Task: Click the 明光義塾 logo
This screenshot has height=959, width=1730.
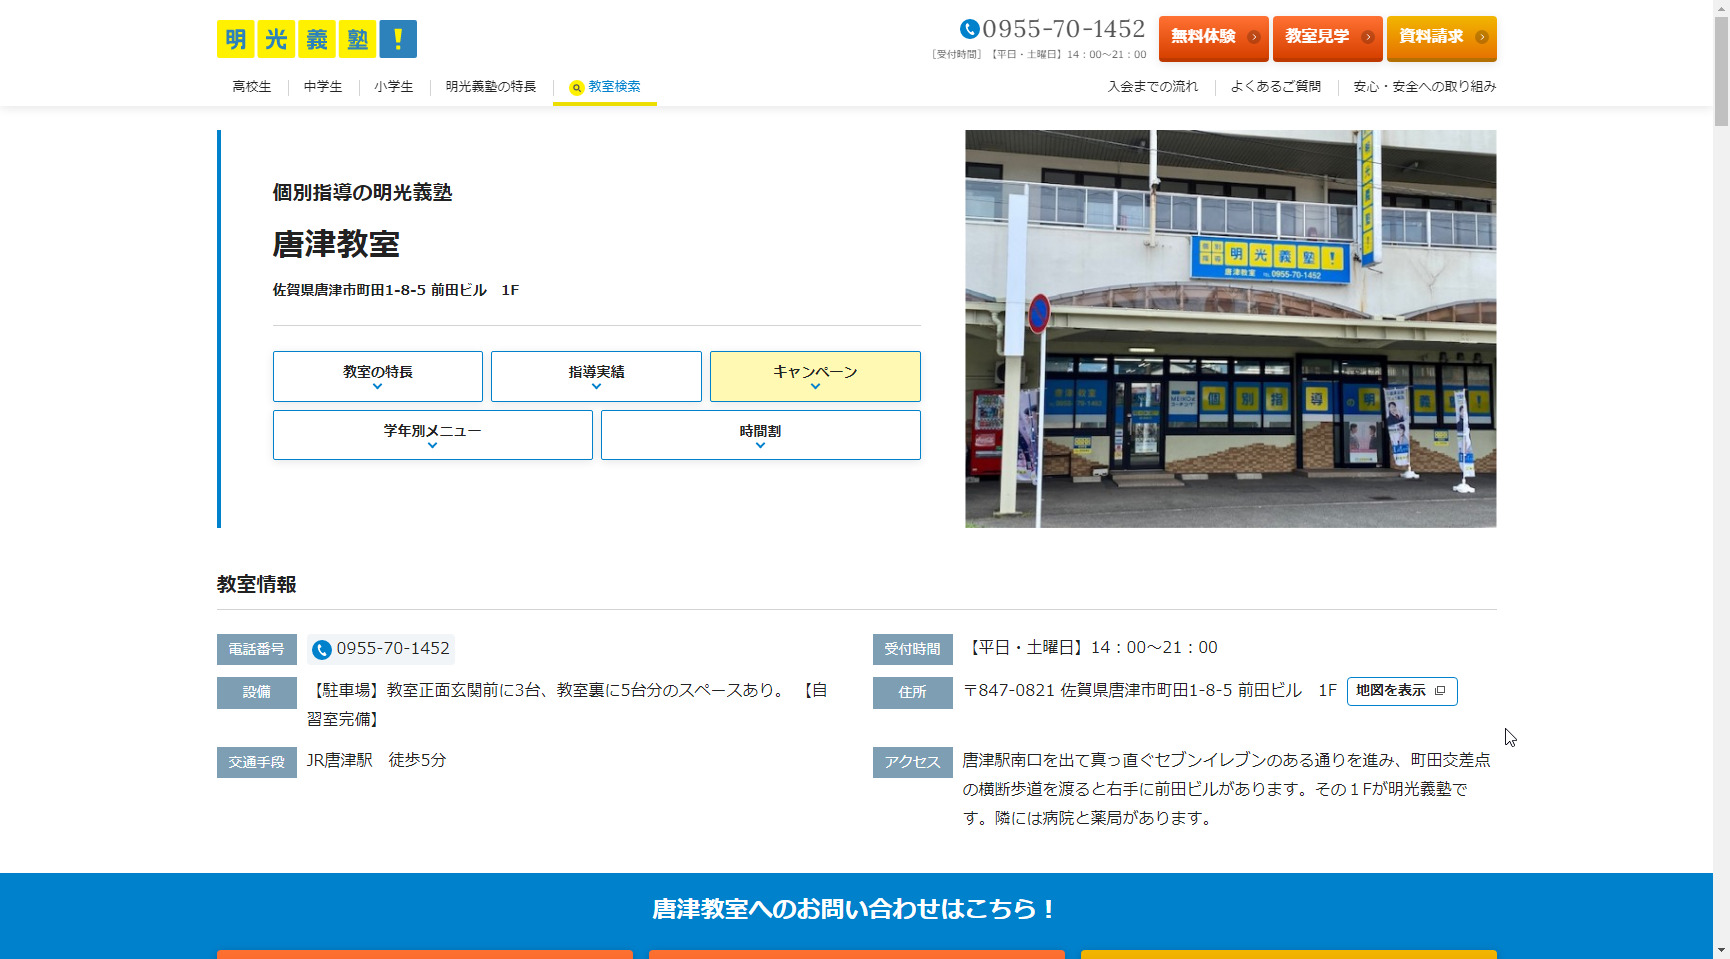Action: pos(317,39)
